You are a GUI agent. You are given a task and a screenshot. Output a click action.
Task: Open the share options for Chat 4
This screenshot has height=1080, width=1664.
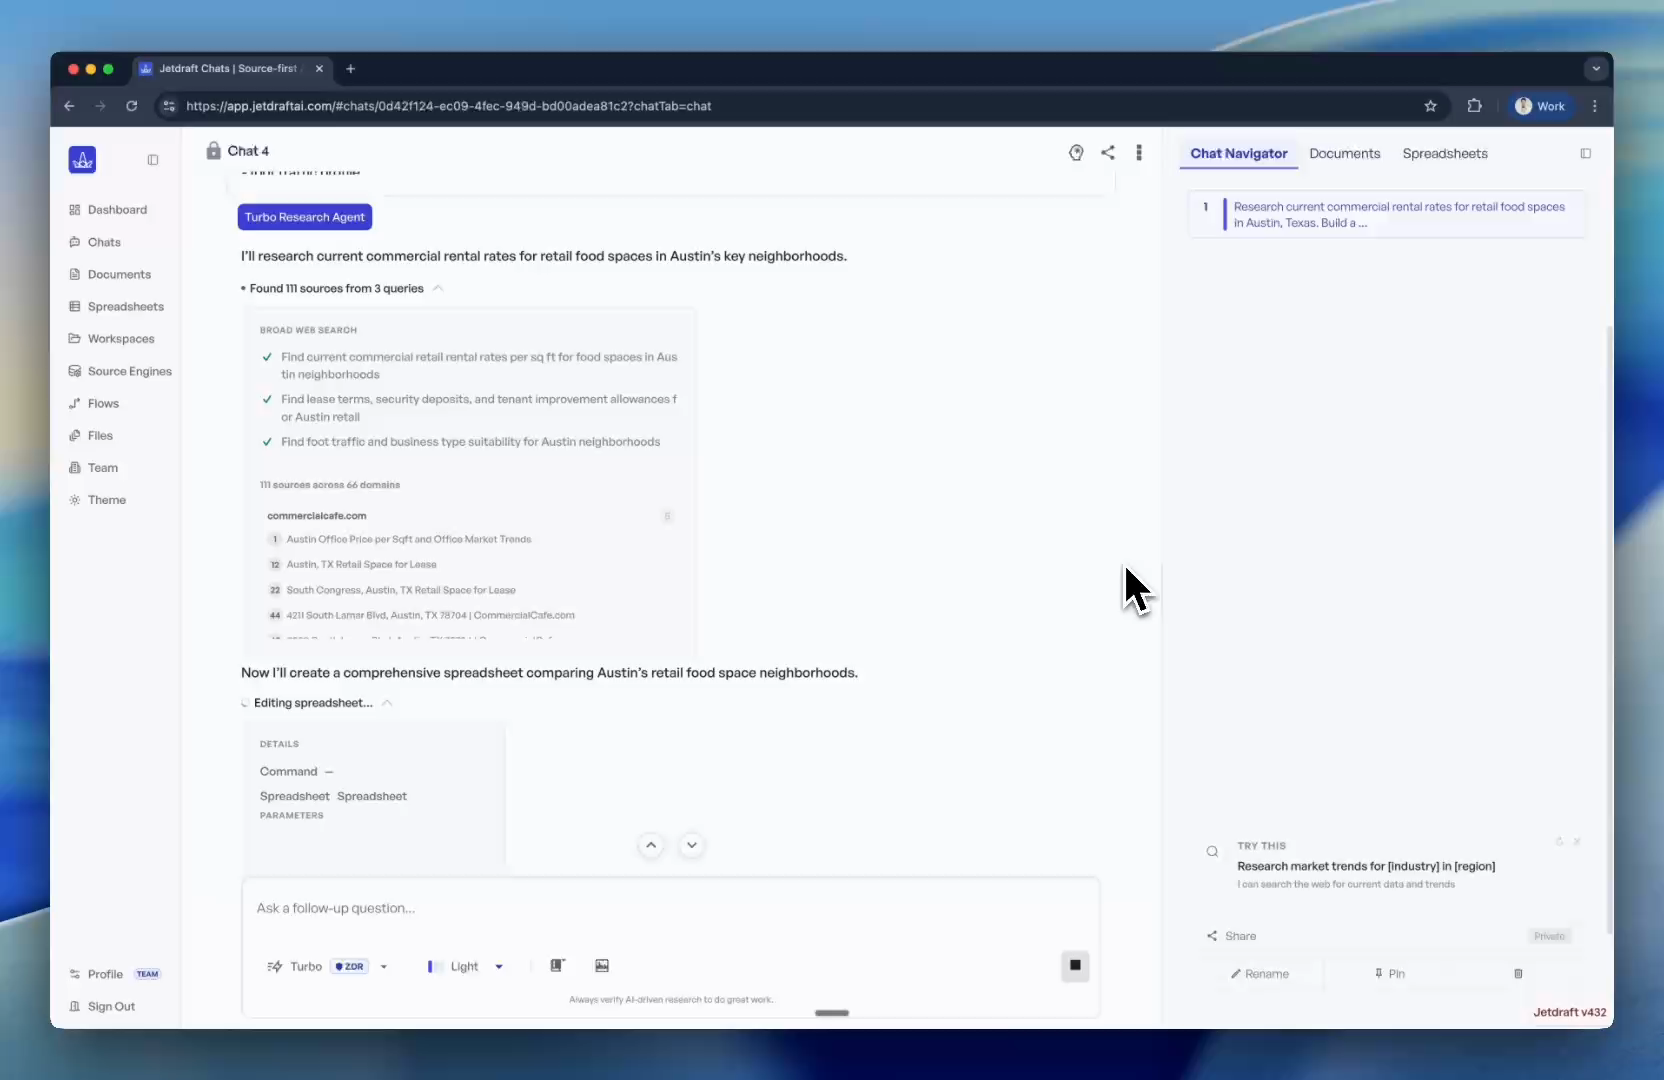tap(1107, 152)
